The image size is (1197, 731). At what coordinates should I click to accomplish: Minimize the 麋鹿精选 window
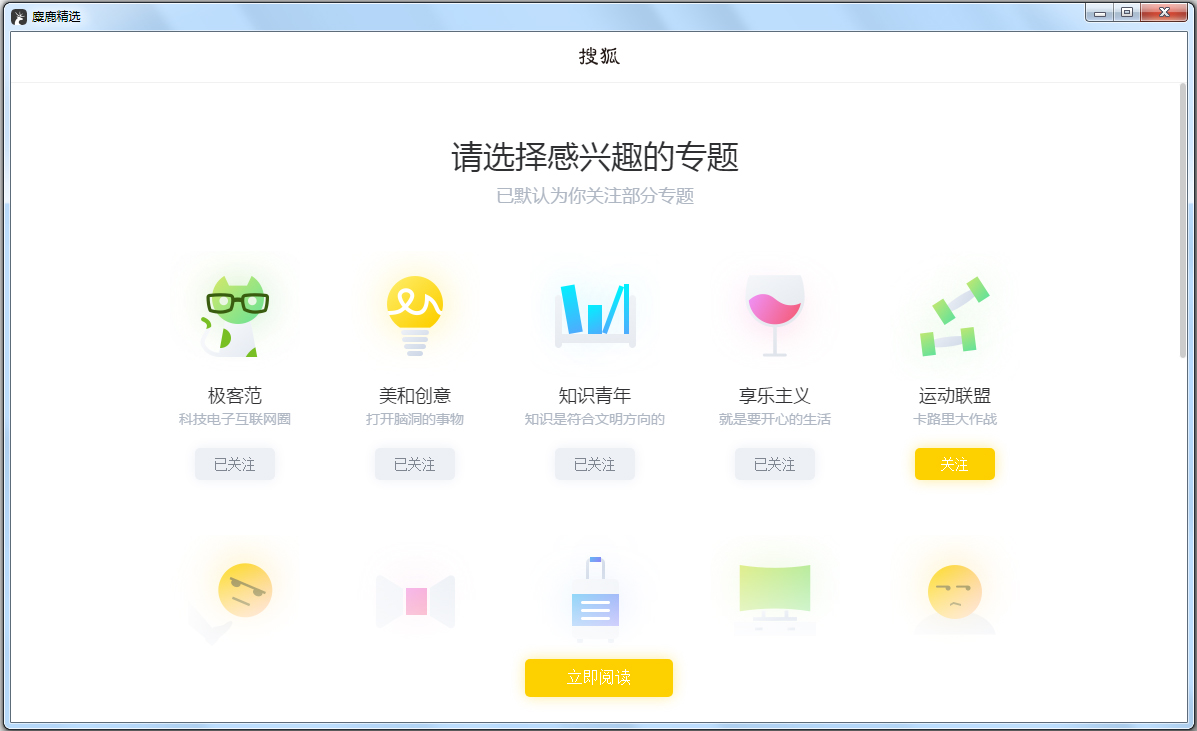click(1099, 13)
